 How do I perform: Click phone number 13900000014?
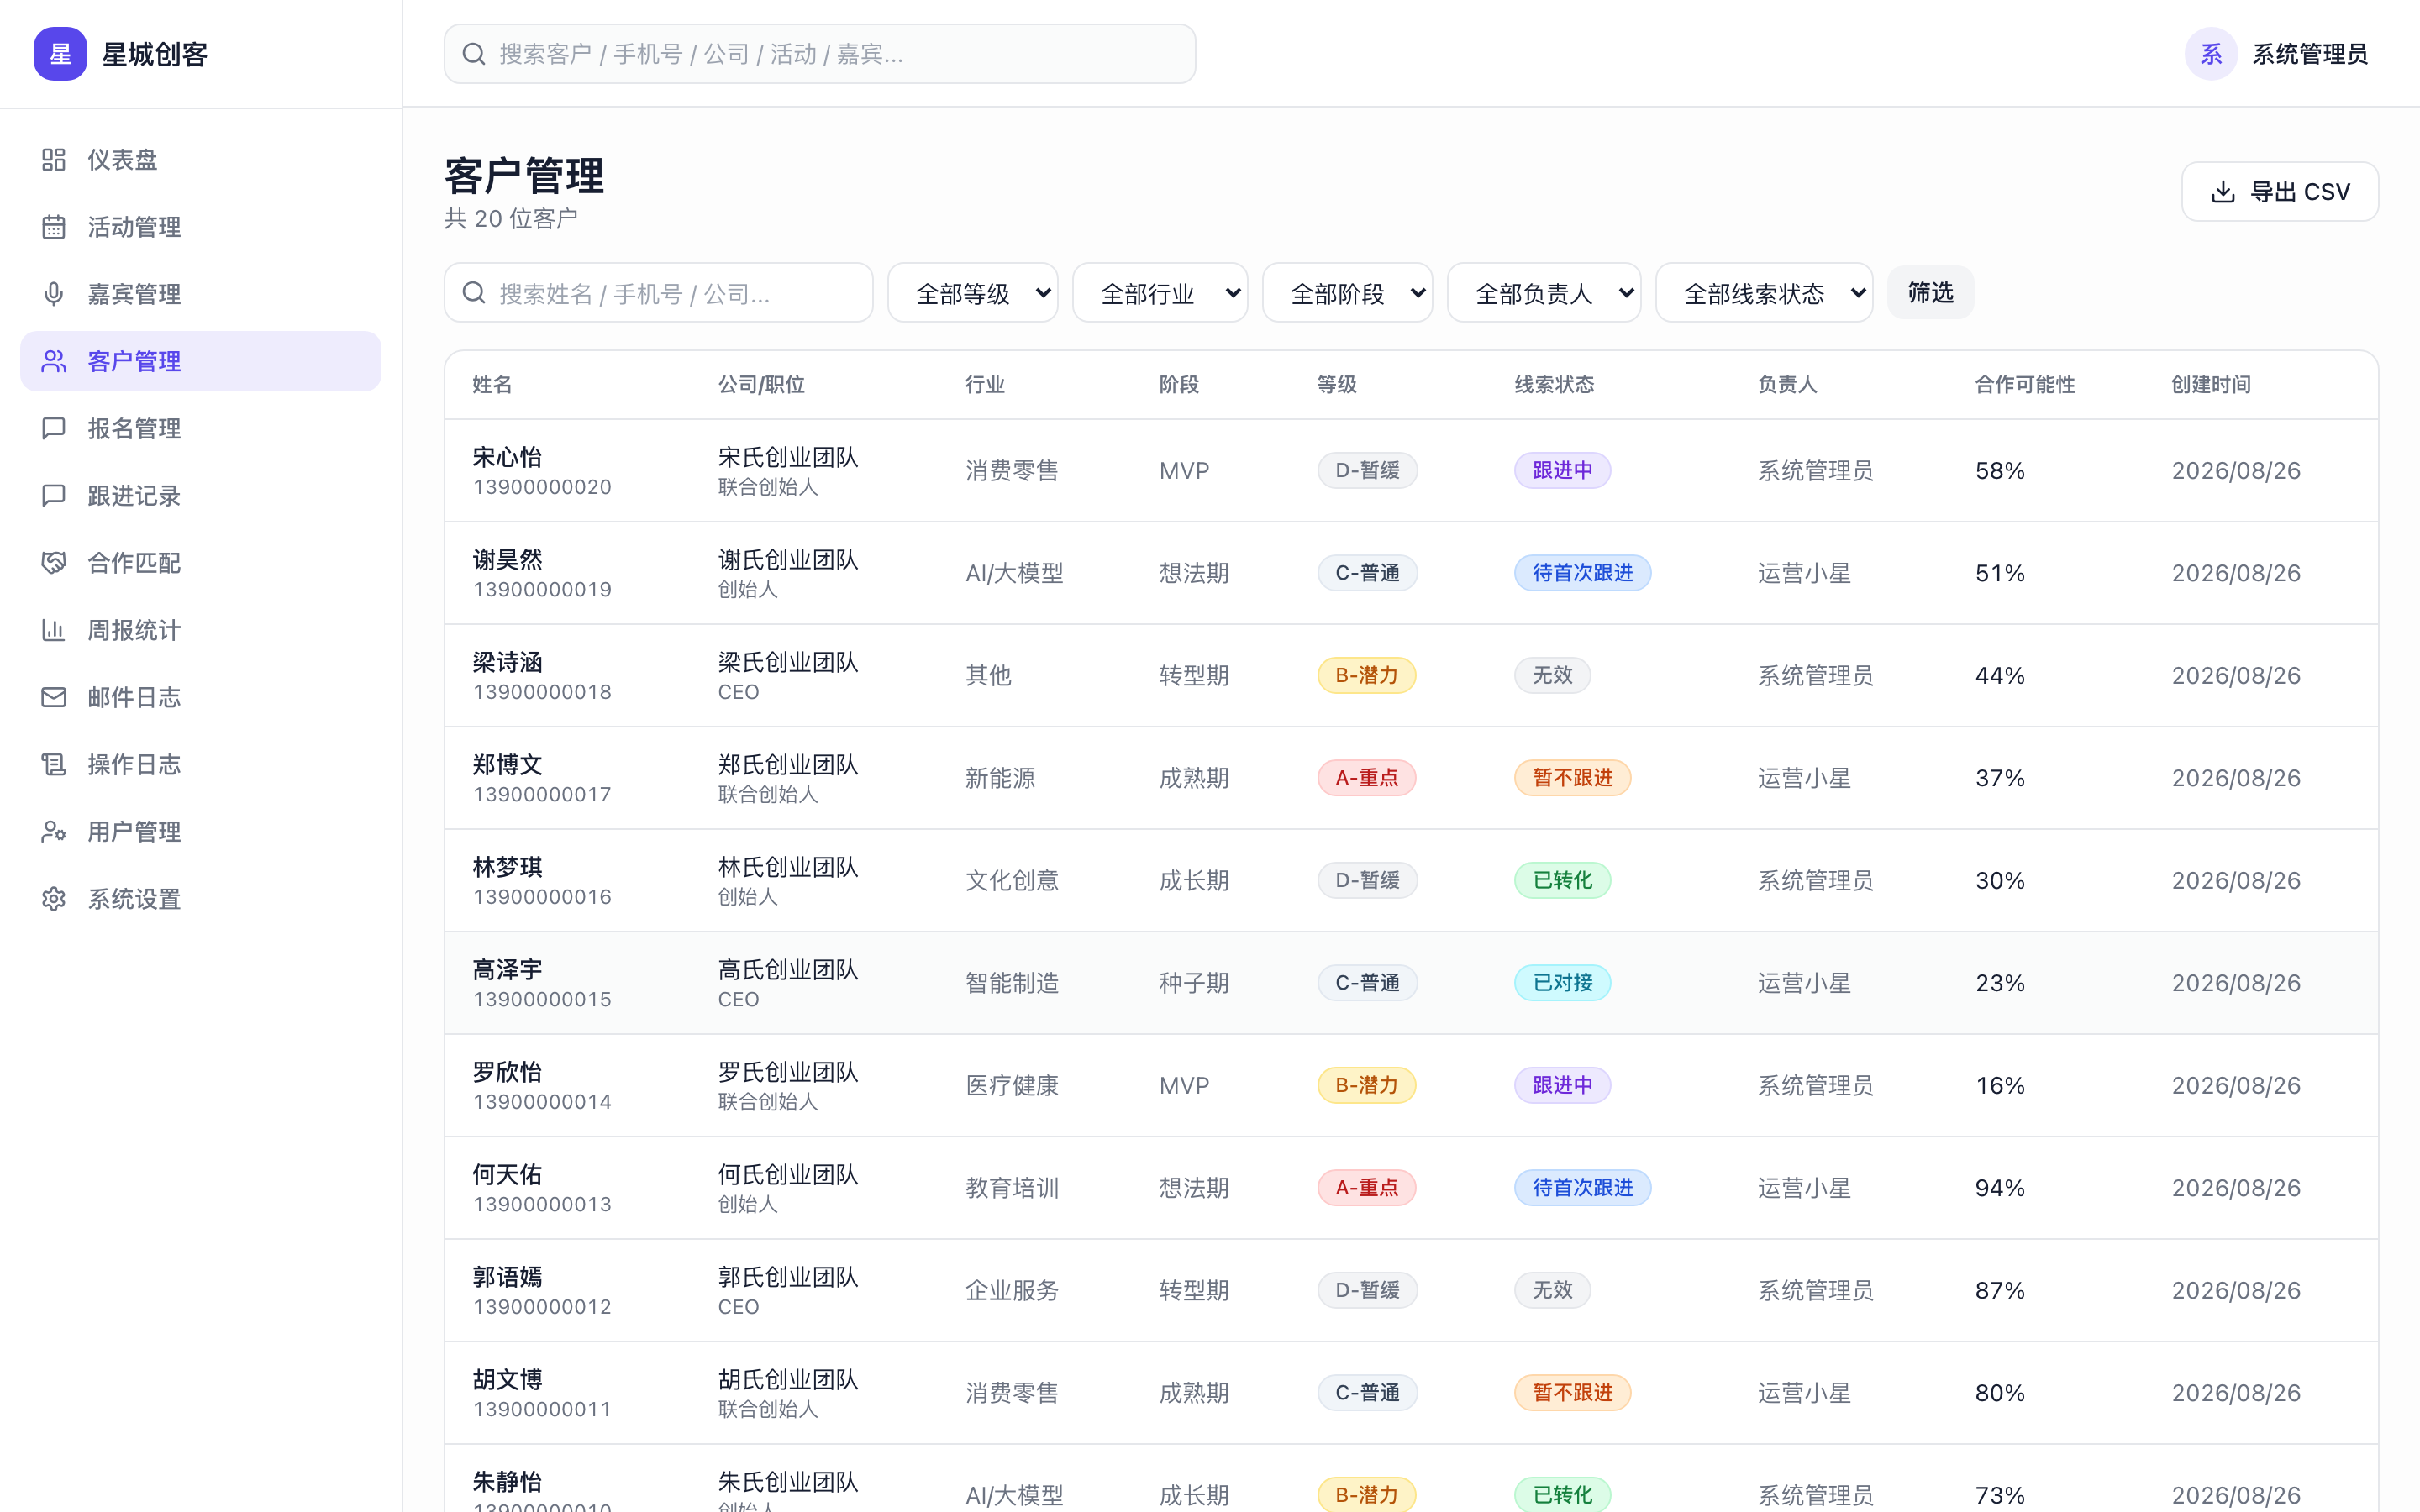[542, 1102]
